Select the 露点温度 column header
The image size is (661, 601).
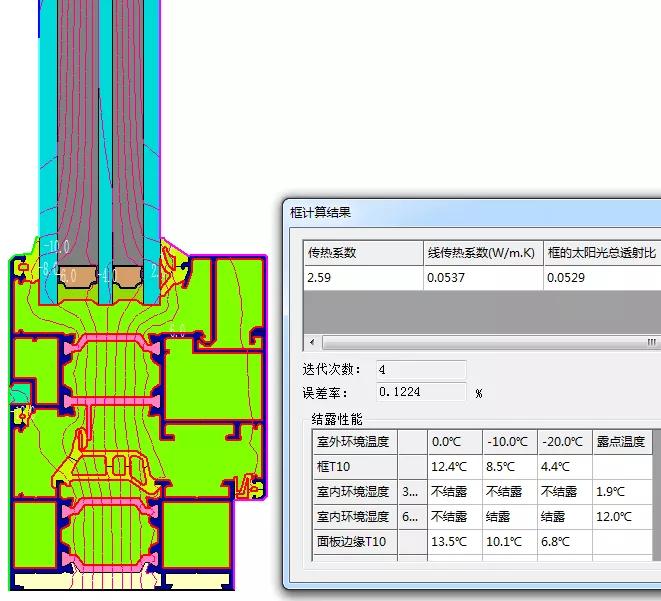pos(621,441)
